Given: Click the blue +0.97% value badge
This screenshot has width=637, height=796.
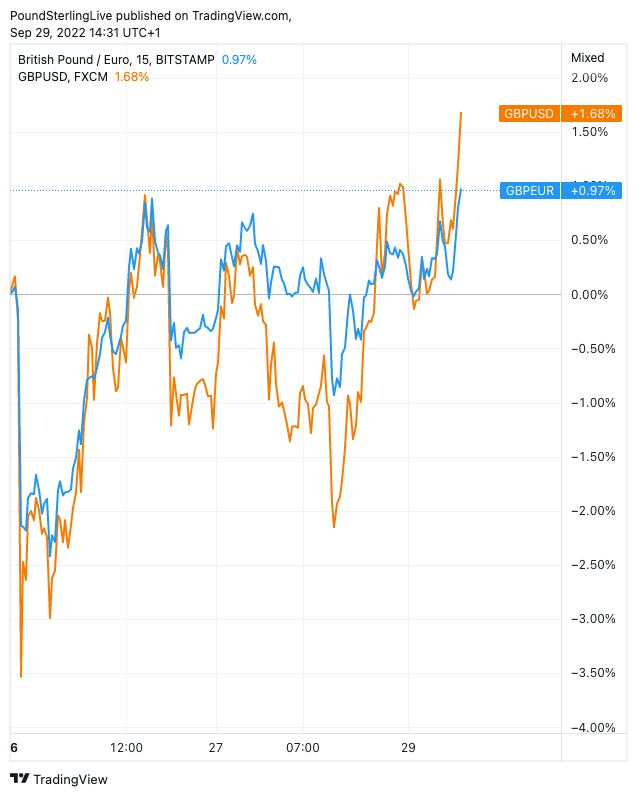Looking at the screenshot, I should click(x=594, y=190).
